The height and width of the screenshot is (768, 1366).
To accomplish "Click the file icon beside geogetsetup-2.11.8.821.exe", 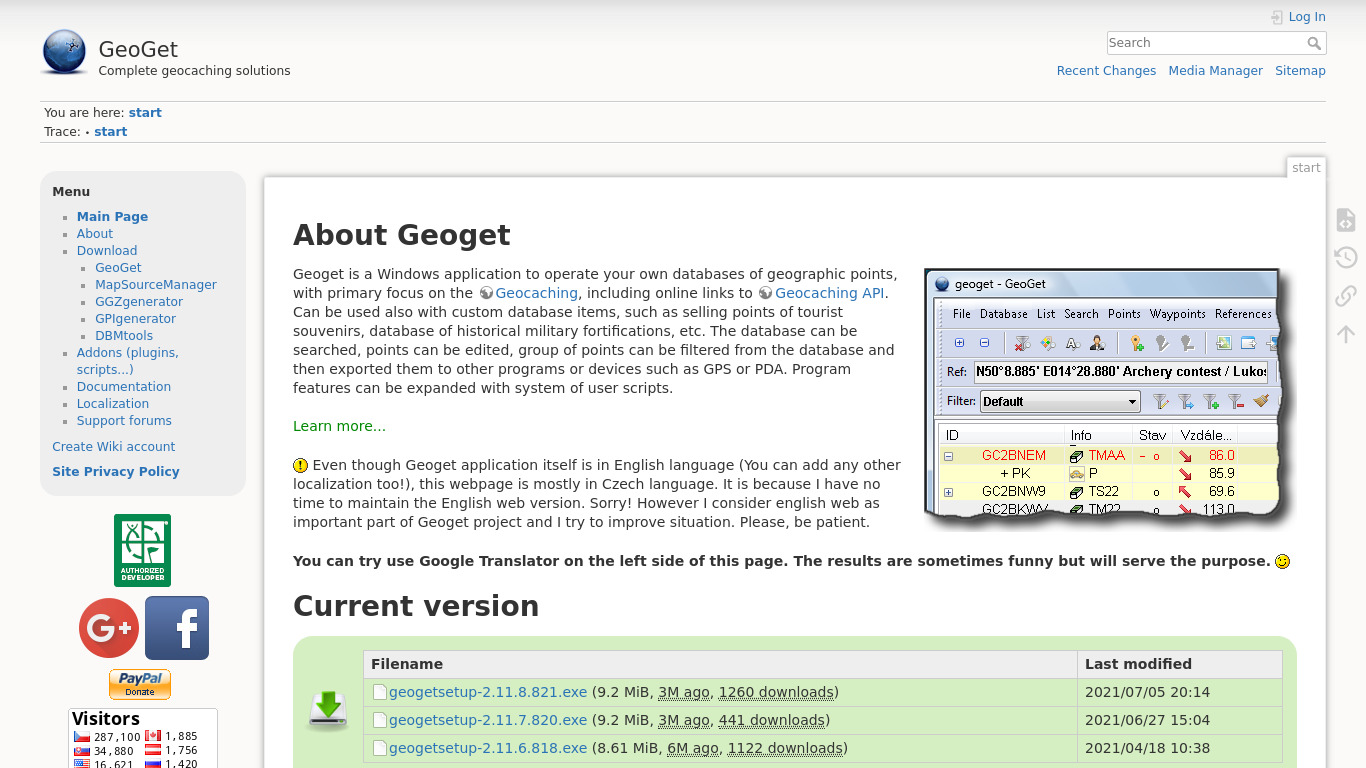I will point(380,692).
